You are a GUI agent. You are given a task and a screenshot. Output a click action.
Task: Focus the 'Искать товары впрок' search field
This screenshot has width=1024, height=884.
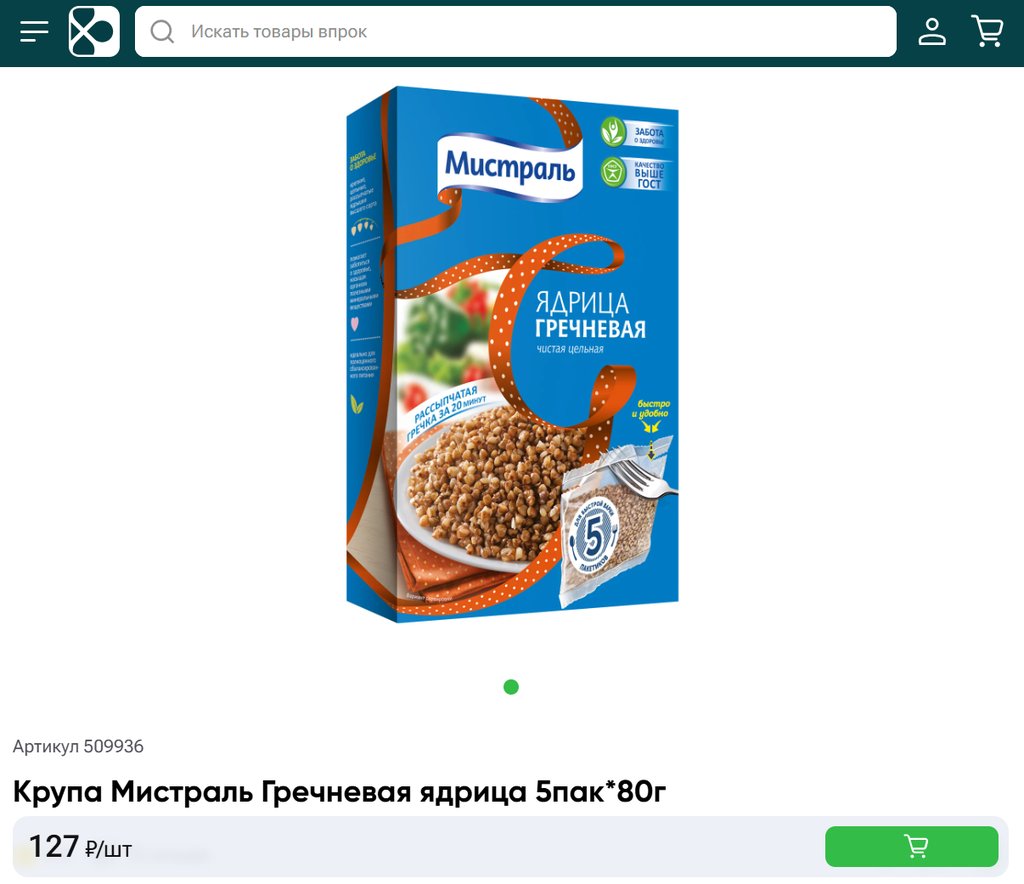click(515, 31)
